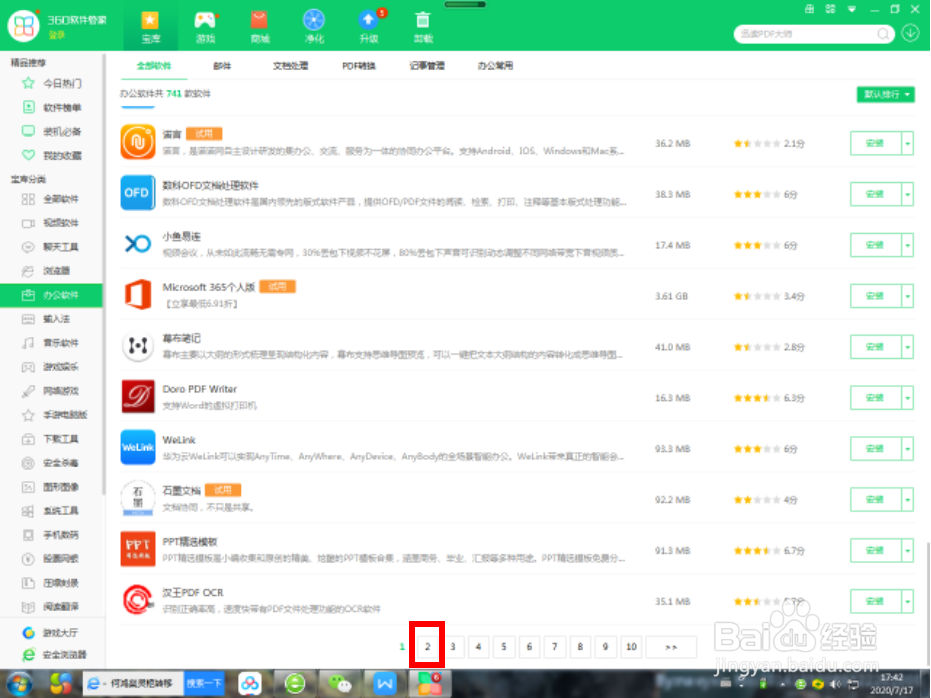Go to page 2 of results

pos(427,647)
